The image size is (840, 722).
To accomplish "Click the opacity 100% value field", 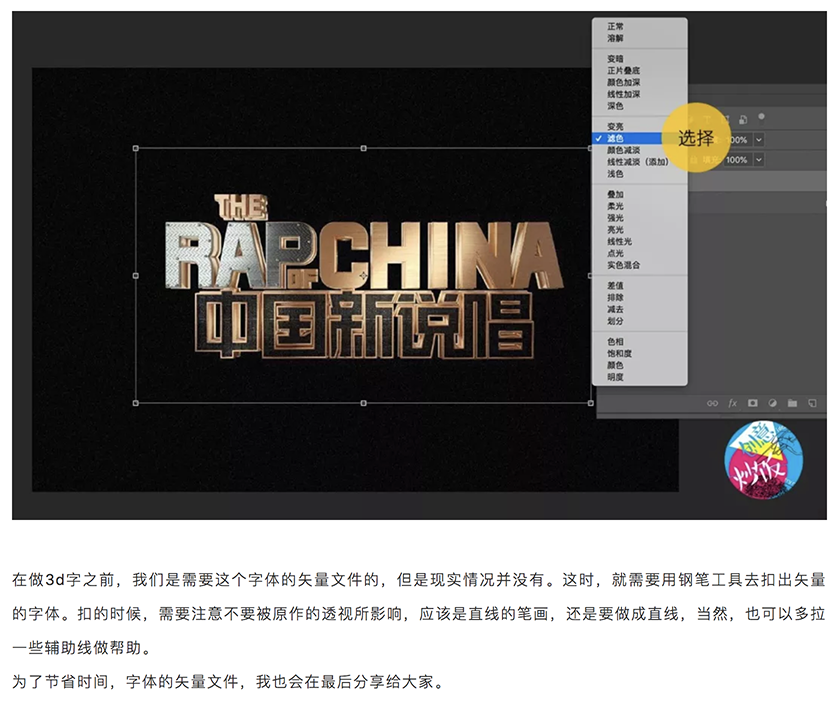I will (x=739, y=140).
